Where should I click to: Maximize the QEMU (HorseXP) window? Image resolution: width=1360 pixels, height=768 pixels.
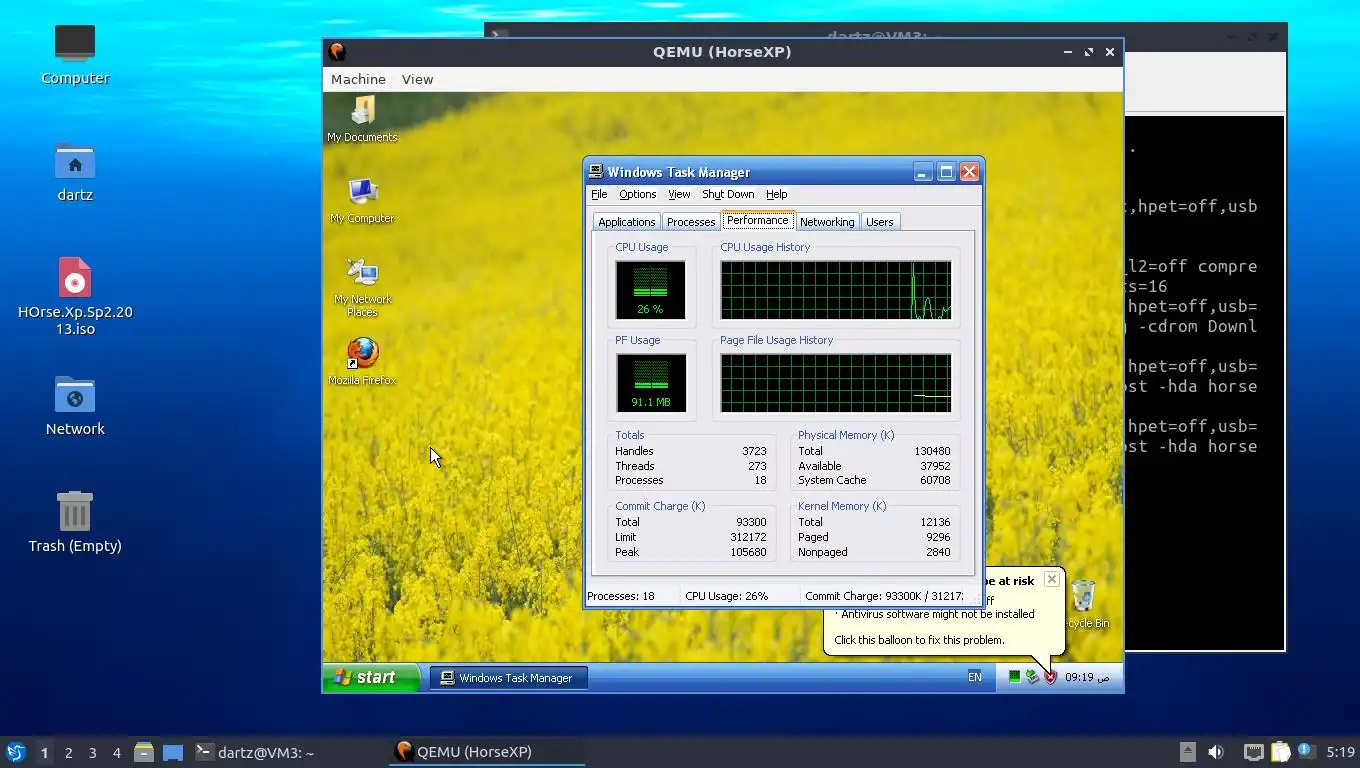pyautogui.click(x=1089, y=52)
